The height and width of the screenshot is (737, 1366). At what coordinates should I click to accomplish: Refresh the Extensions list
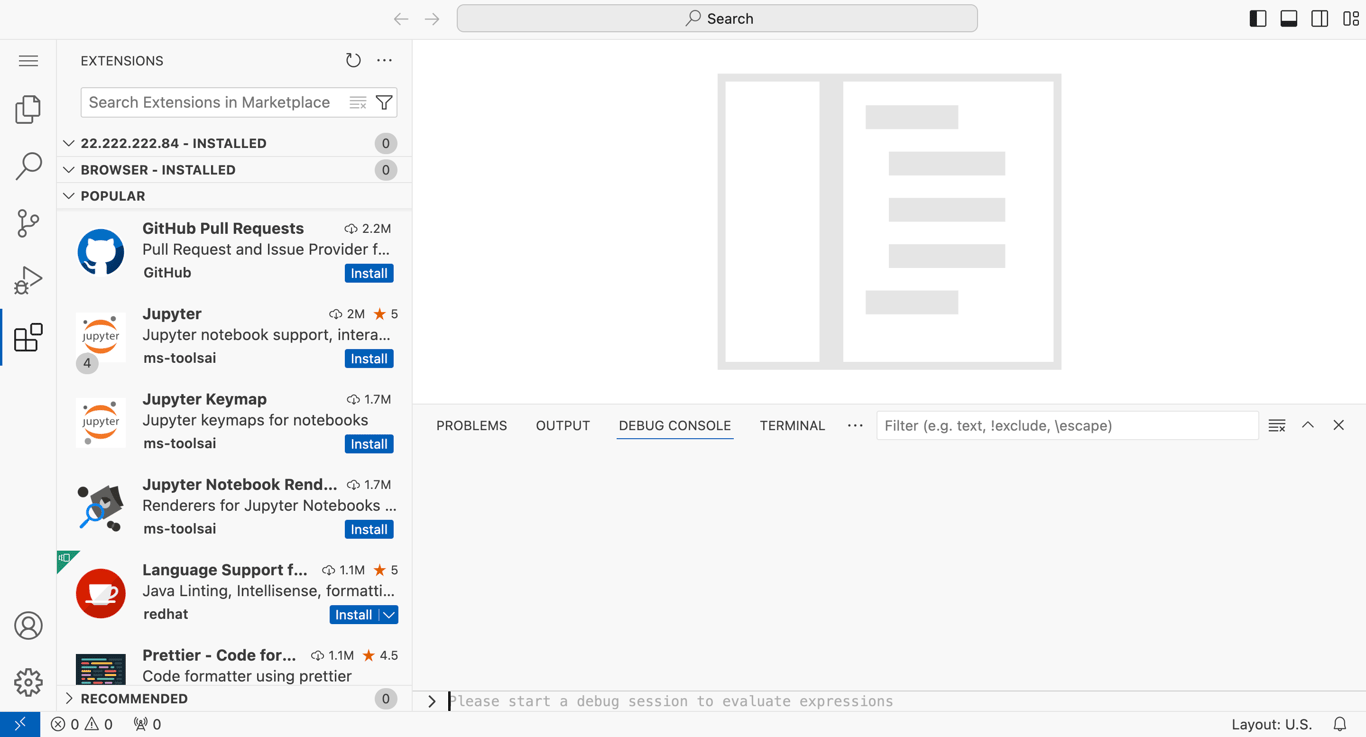point(353,60)
